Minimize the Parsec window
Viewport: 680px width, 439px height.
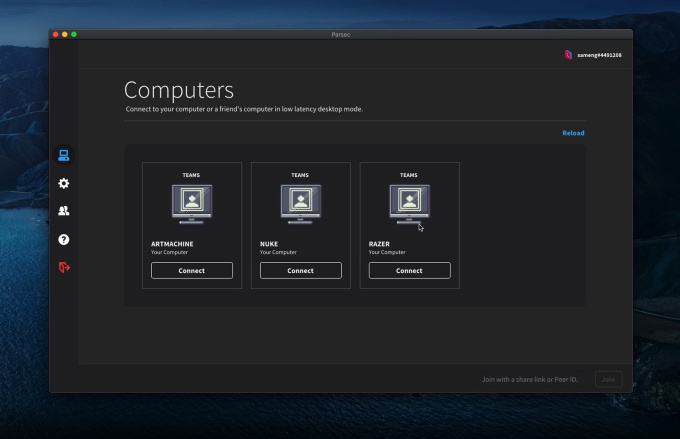pos(65,35)
